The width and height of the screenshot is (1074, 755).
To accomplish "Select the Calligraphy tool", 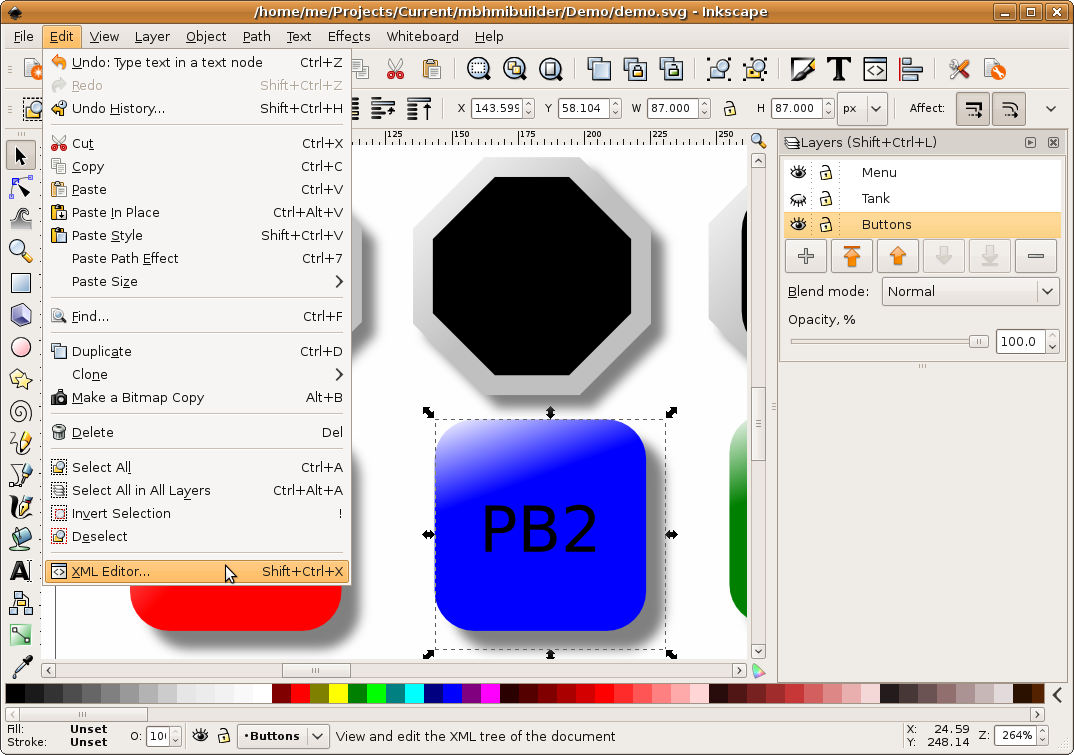I will point(21,507).
